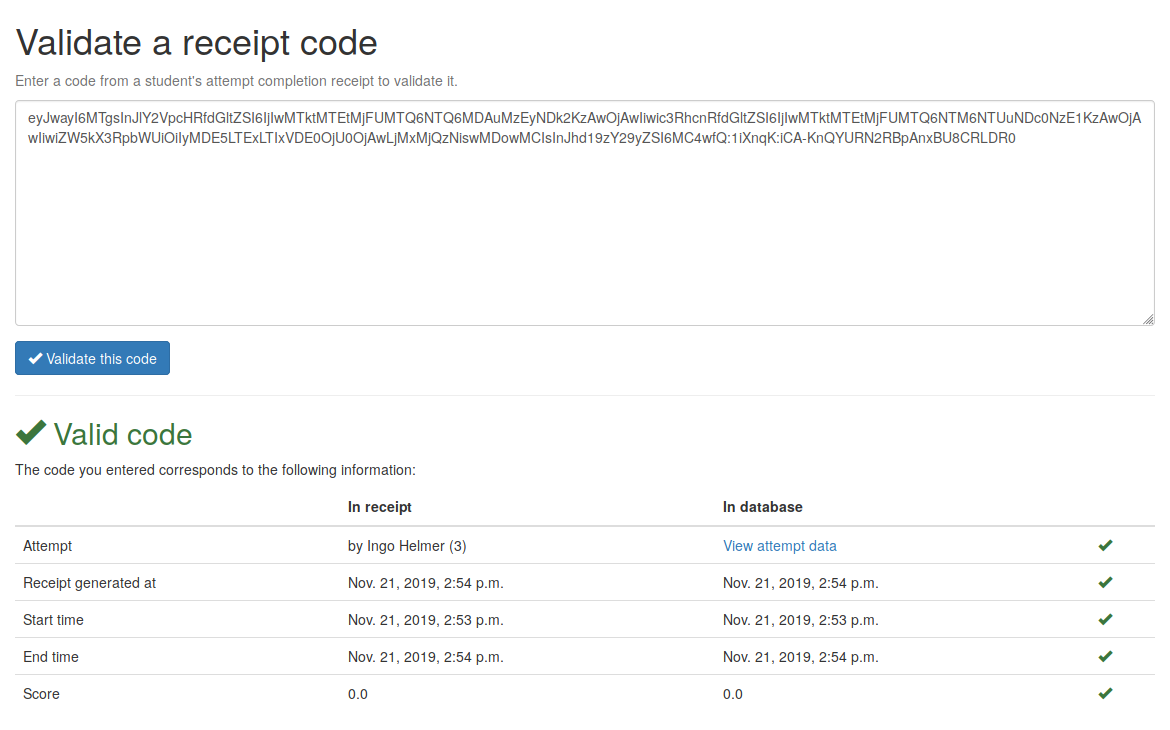Click the large green Valid code checkmark
This screenshot has height=730, width=1170.
tap(31, 432)
